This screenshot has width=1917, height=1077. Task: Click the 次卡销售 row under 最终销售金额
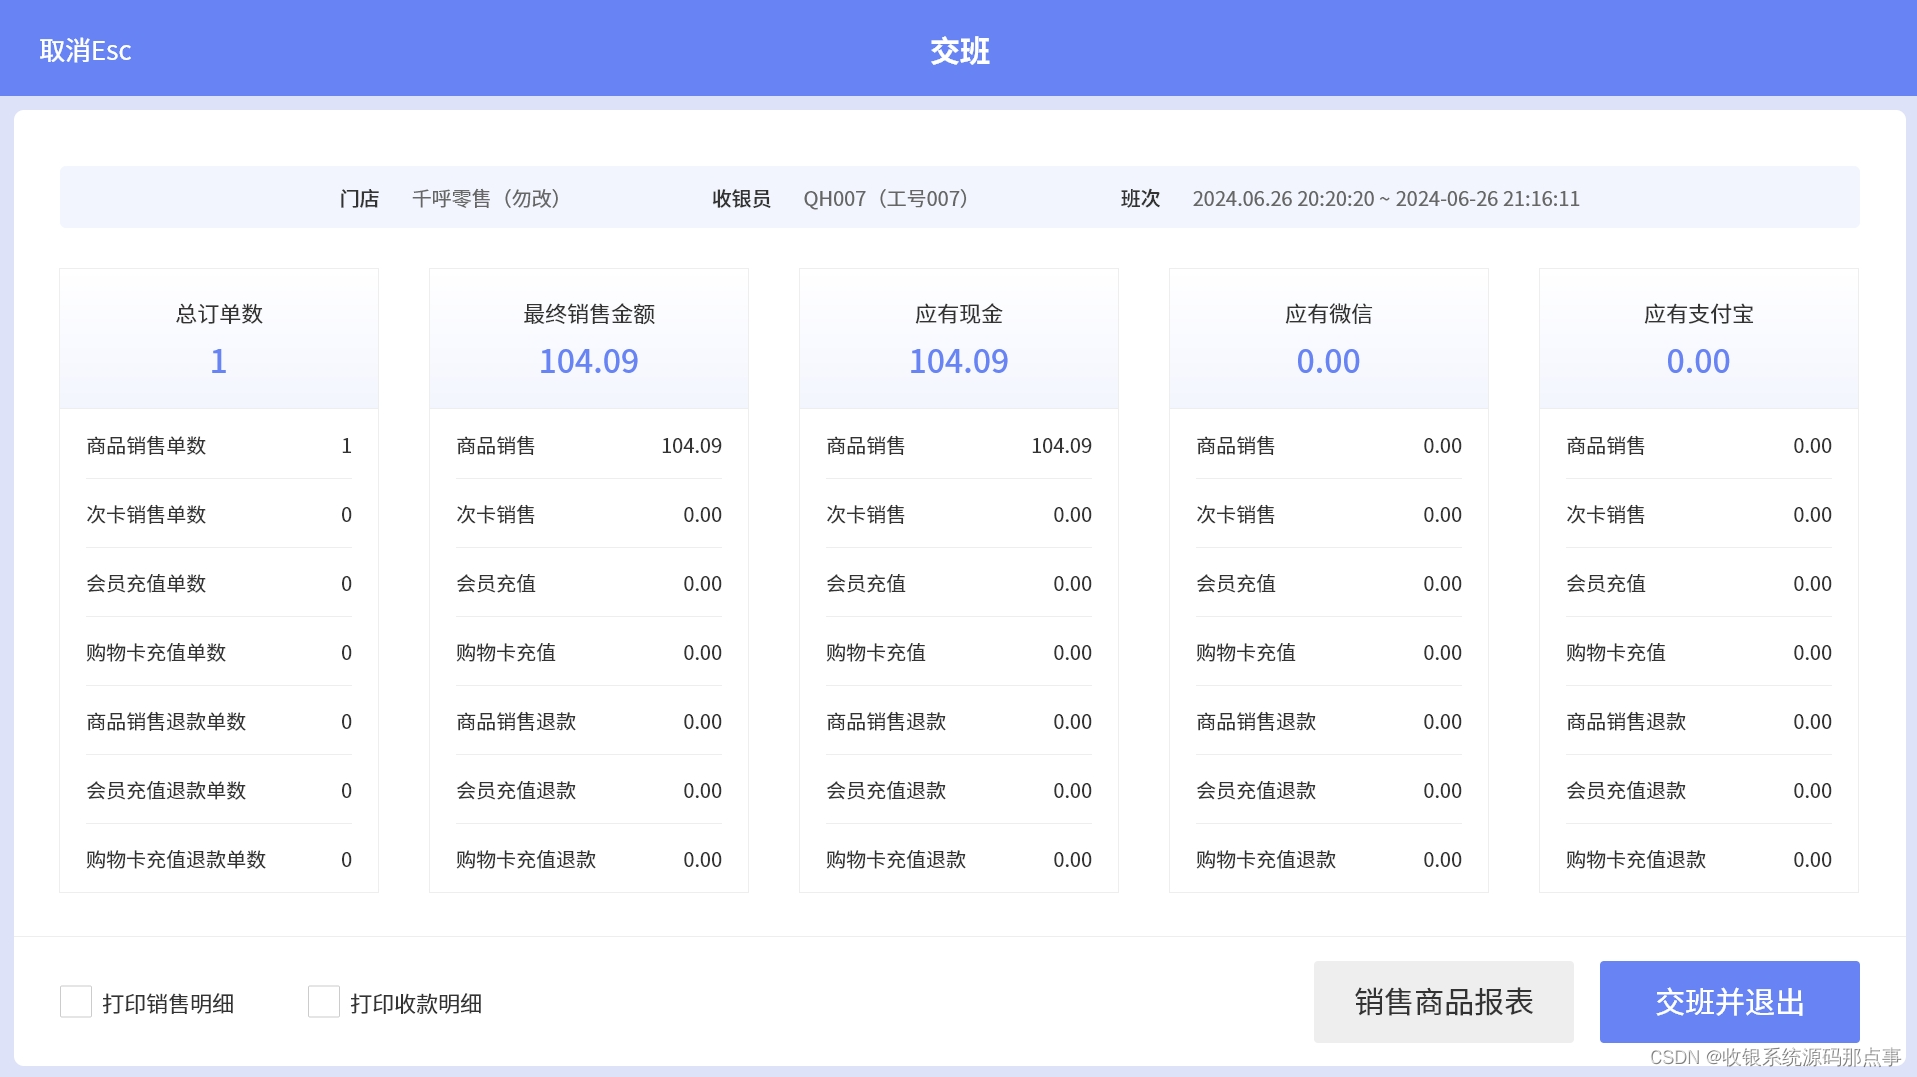[588, 515]
